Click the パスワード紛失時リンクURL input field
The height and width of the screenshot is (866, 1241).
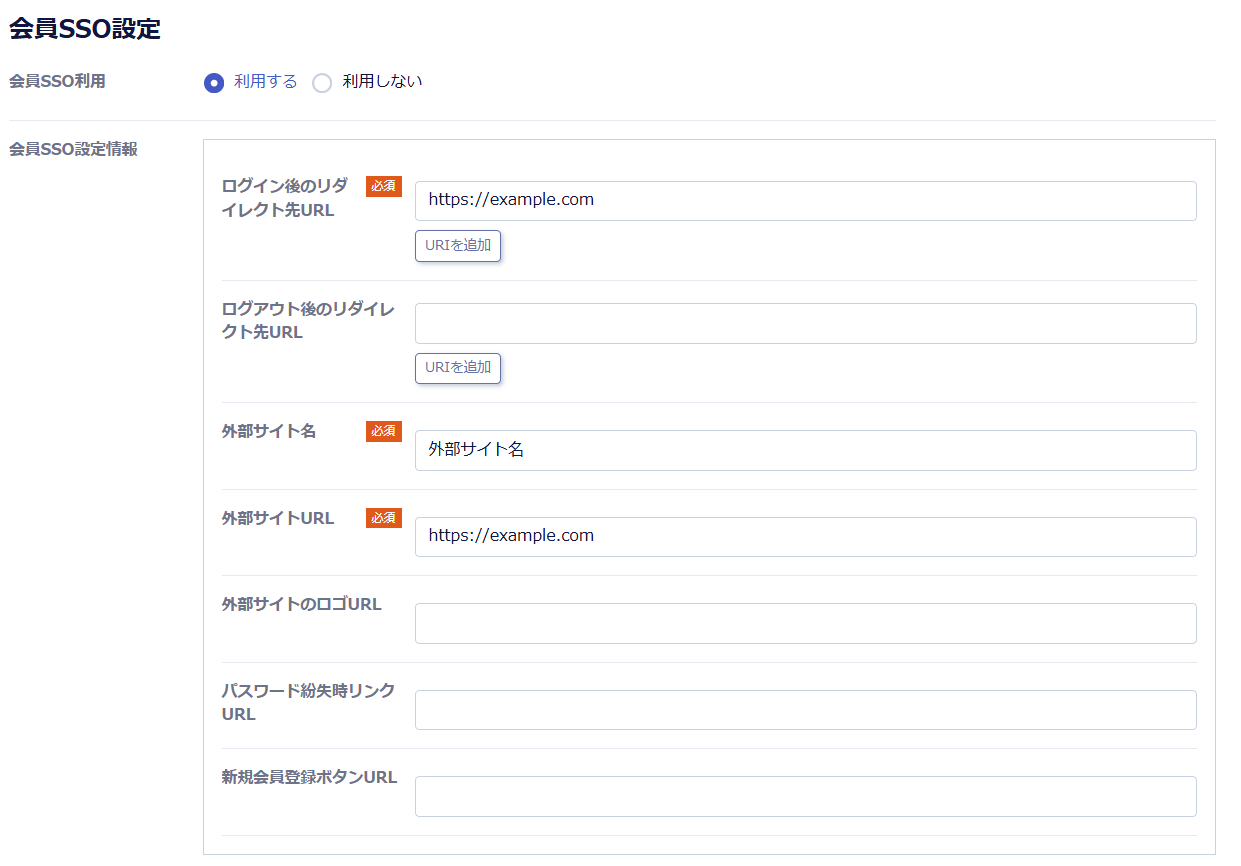(x=805, y=710)
